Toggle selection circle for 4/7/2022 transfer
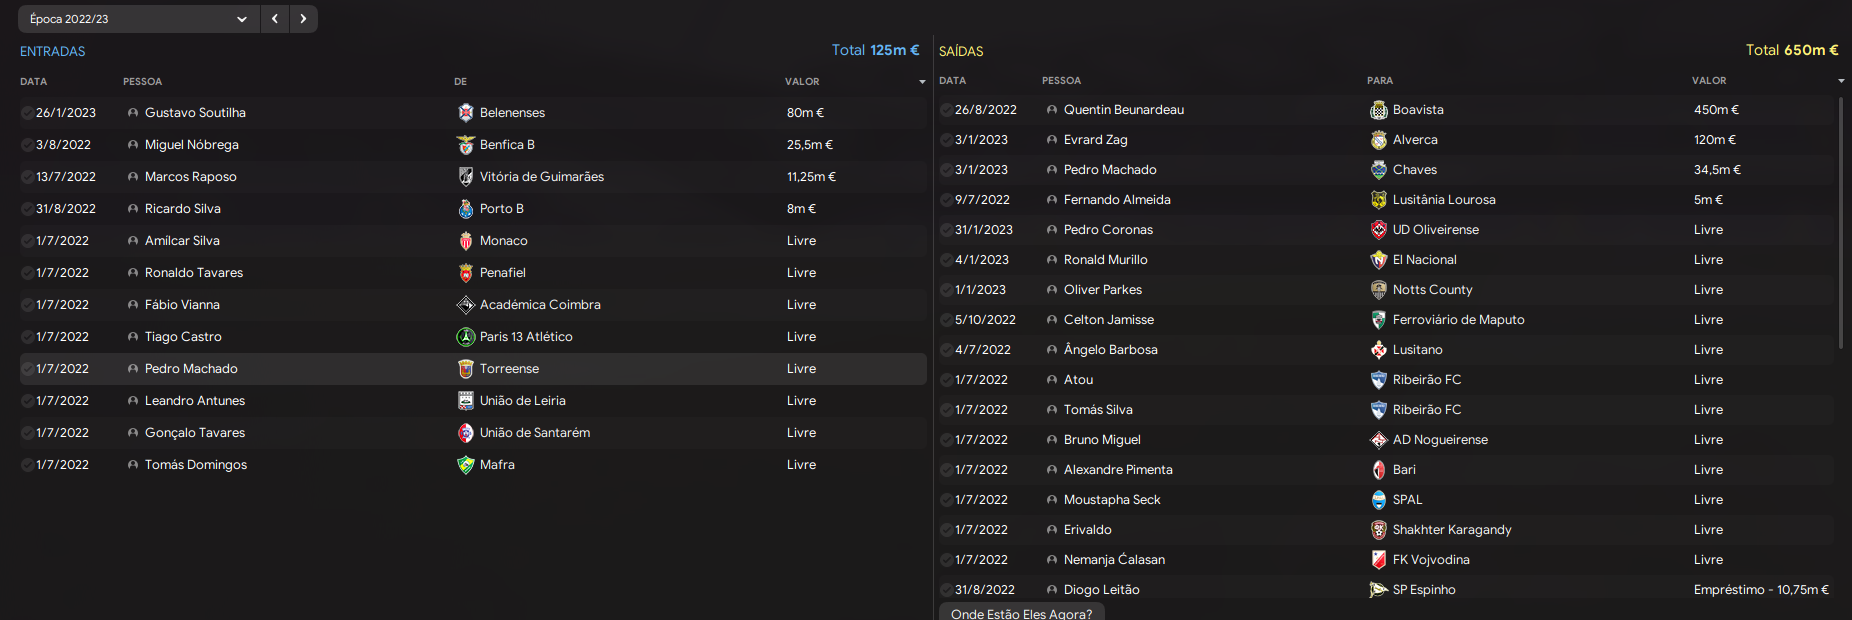This screenshot has height=620, width=1852. [946, 350]
